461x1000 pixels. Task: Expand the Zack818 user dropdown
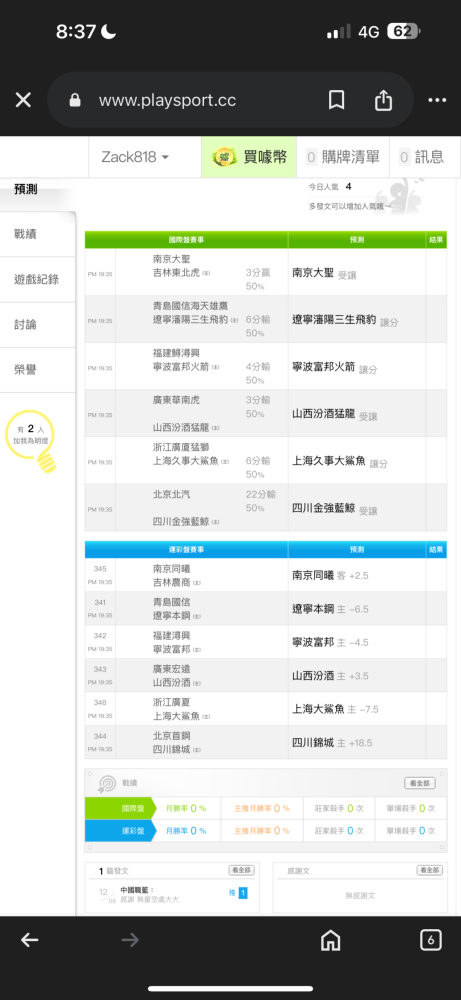[135, 157]
